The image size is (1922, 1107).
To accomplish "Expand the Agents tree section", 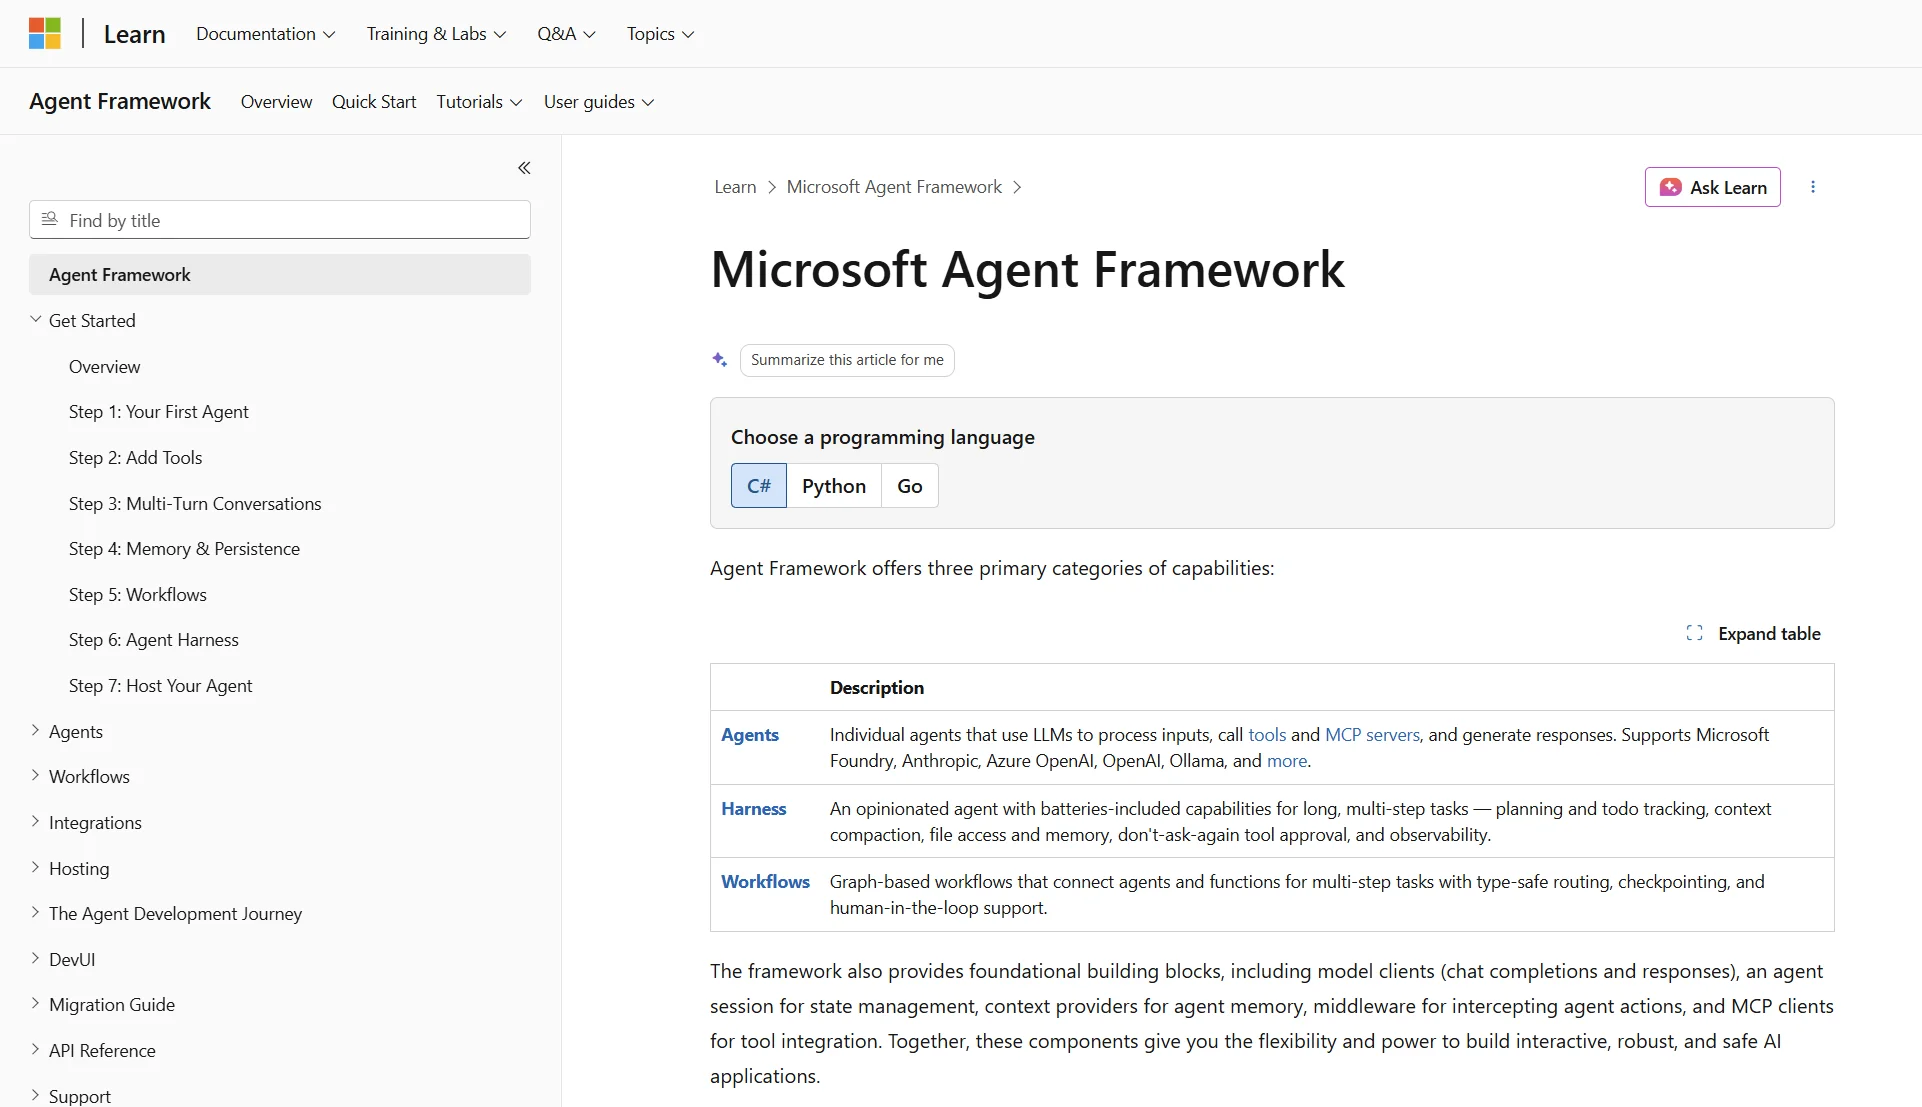I will coord(36,731).
